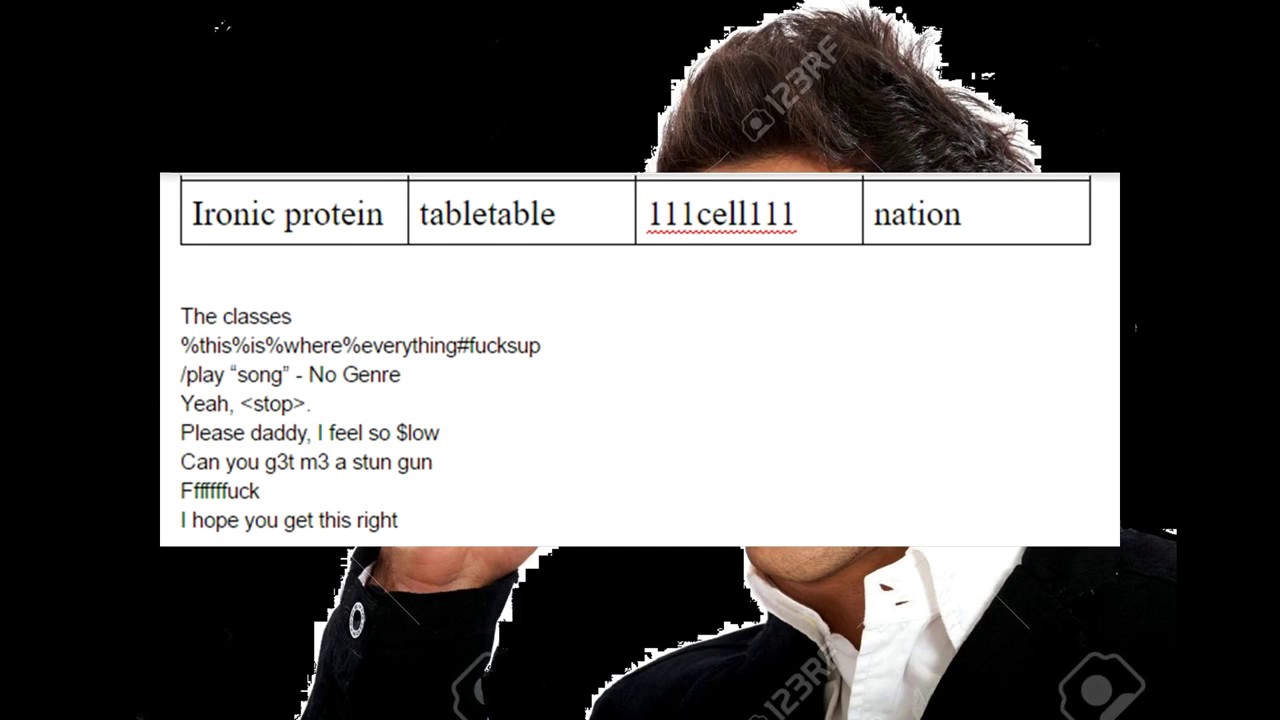The height and width of the screenshot is (720, 1280).
Task: Click the "Ironic protein" table cell
Action: point(294,212)
